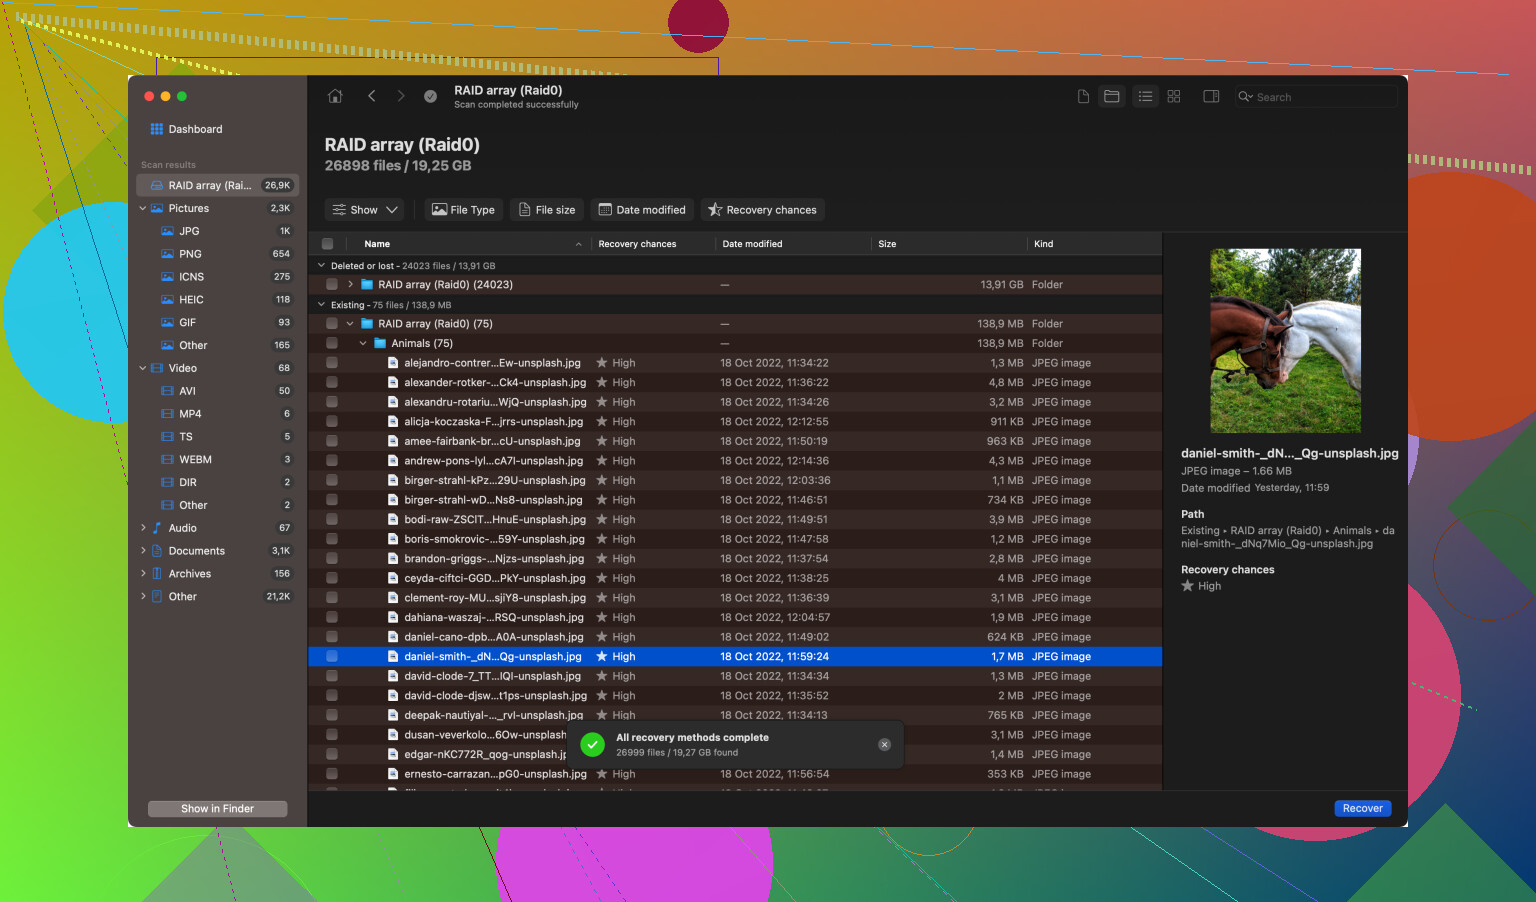1536x902 pixels.
Task: Collapse the Animals (75) folder
Action: click(x=363, y=343)
